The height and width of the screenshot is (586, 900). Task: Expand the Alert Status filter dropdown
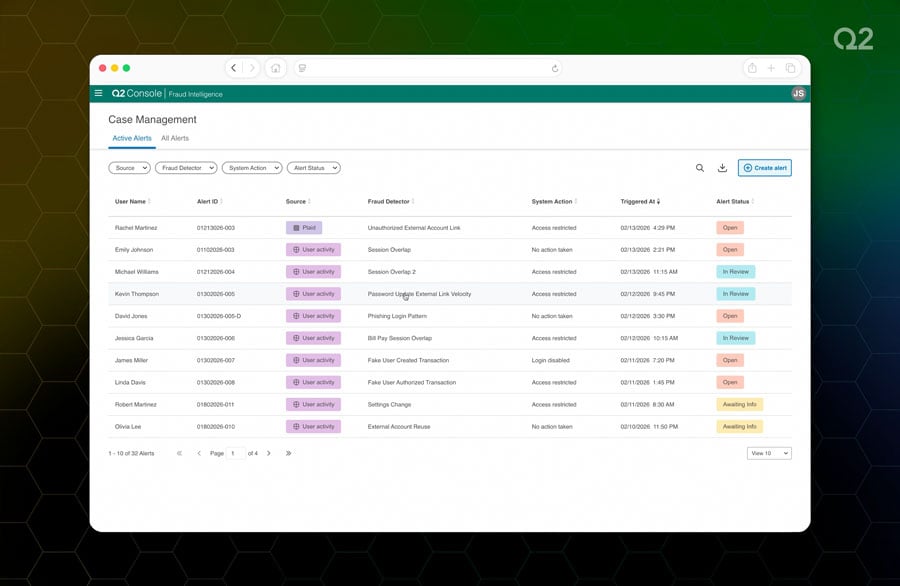pos(314,168)
